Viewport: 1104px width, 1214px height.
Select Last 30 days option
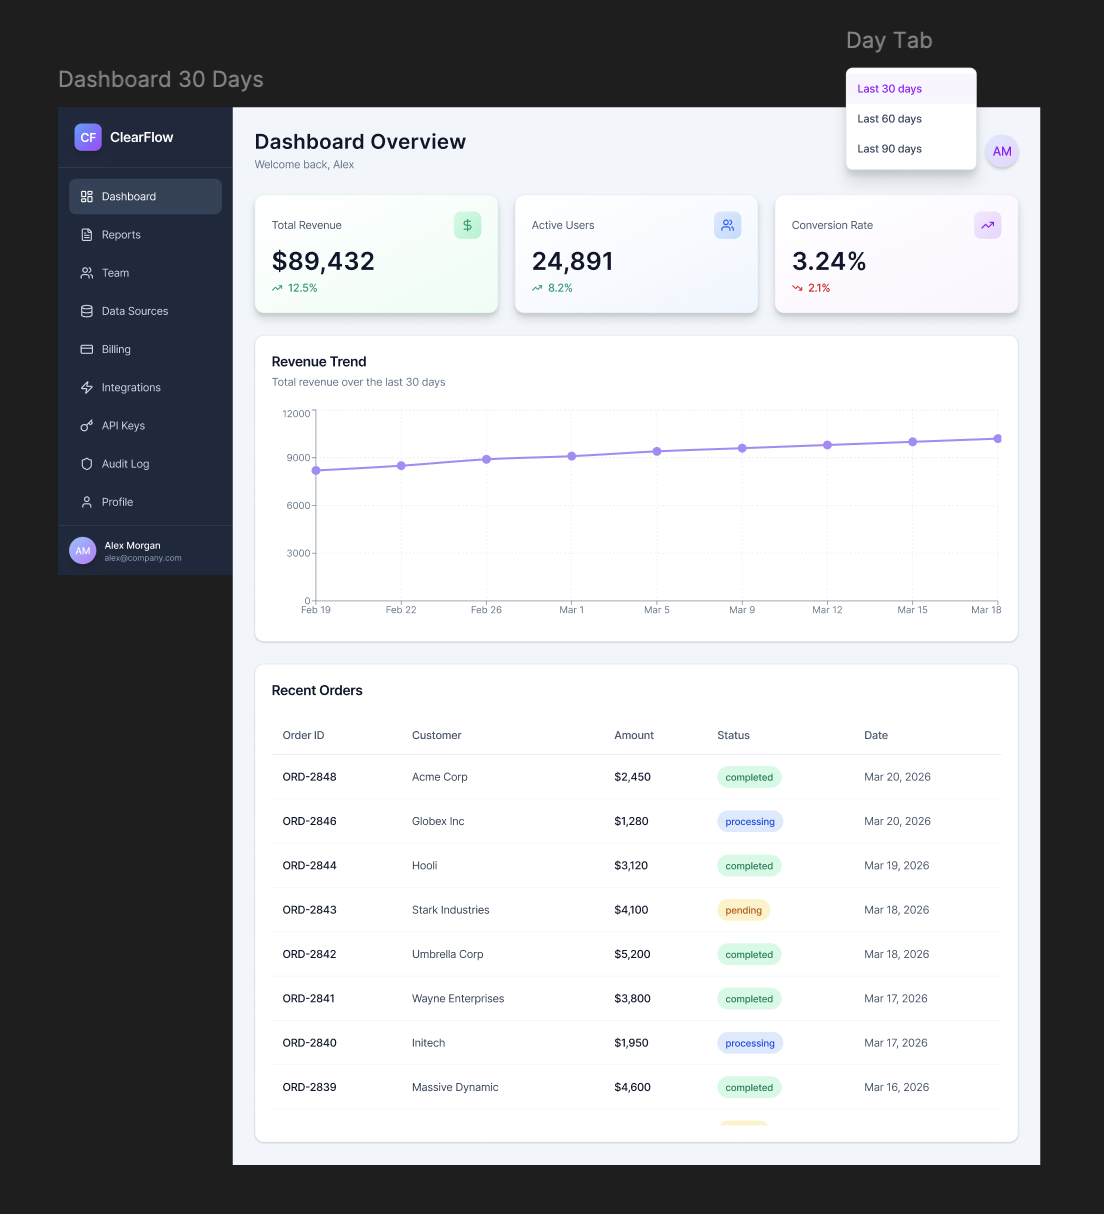click(x=911, y=89)
